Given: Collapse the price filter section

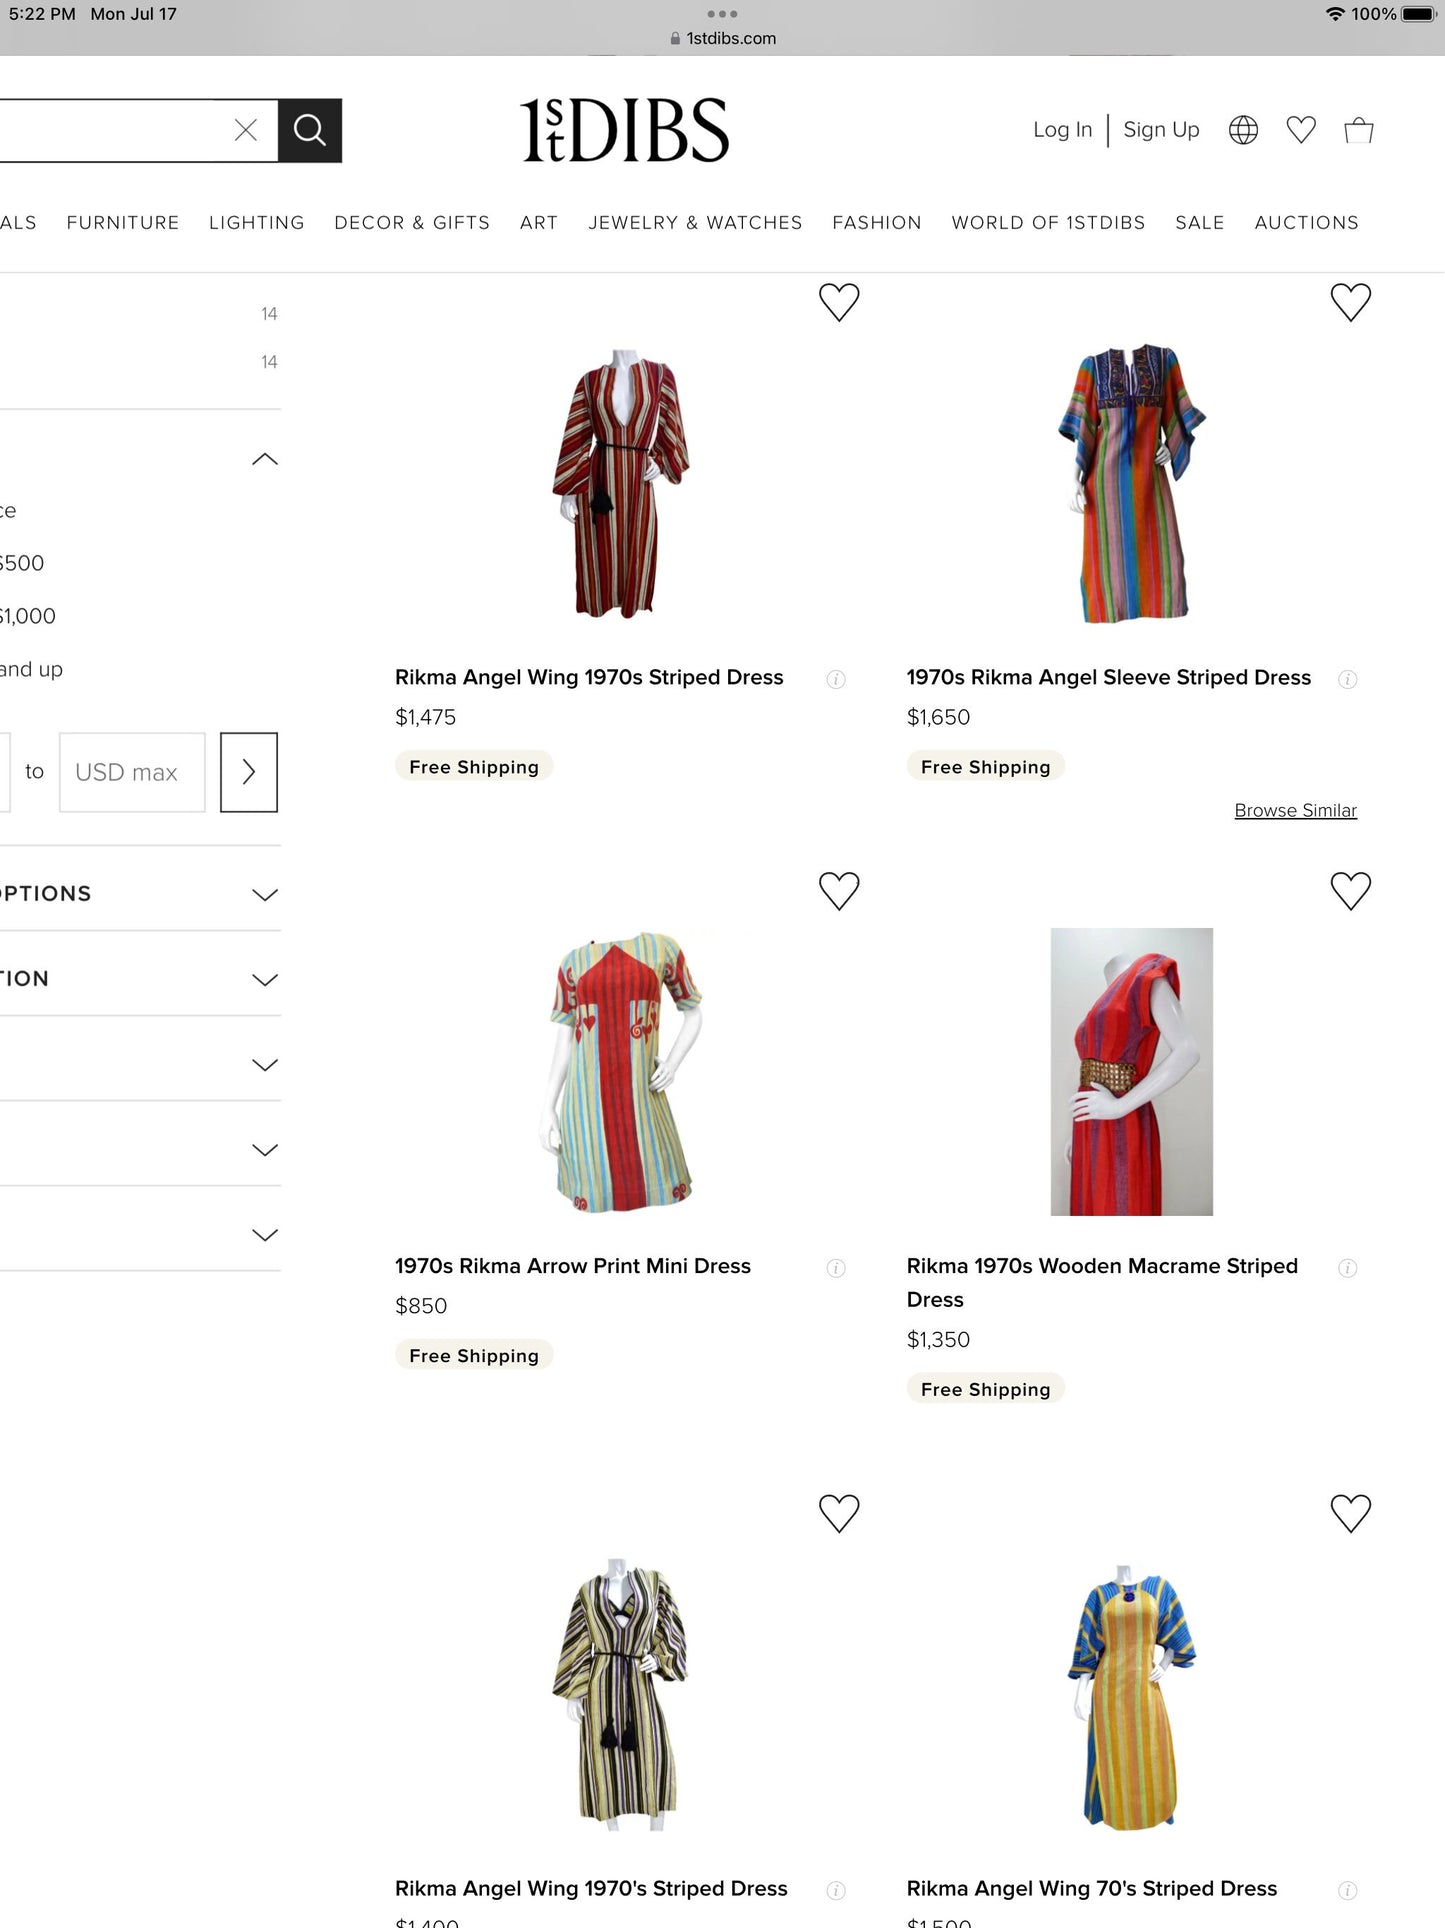Looking at the screenshot, I should coord(264,459).
